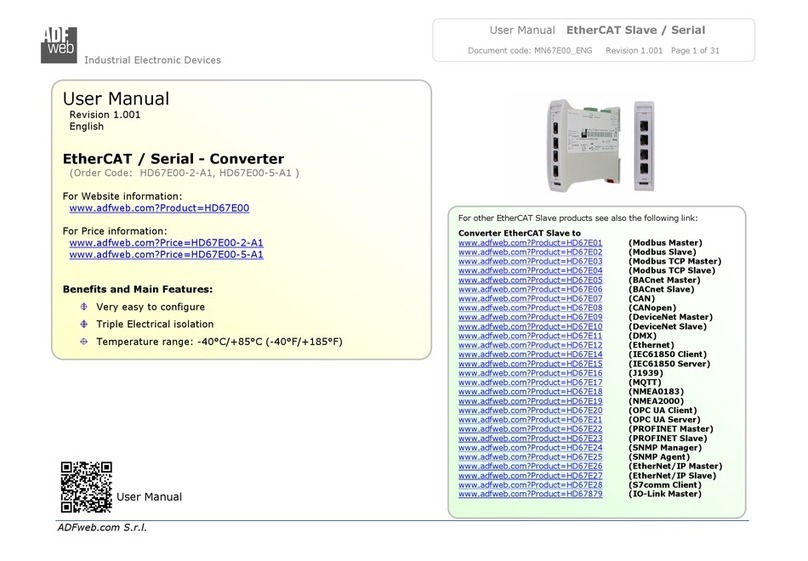
Task: Click the 'Benefits and Main Features:' heading
Action: point(138,290)
